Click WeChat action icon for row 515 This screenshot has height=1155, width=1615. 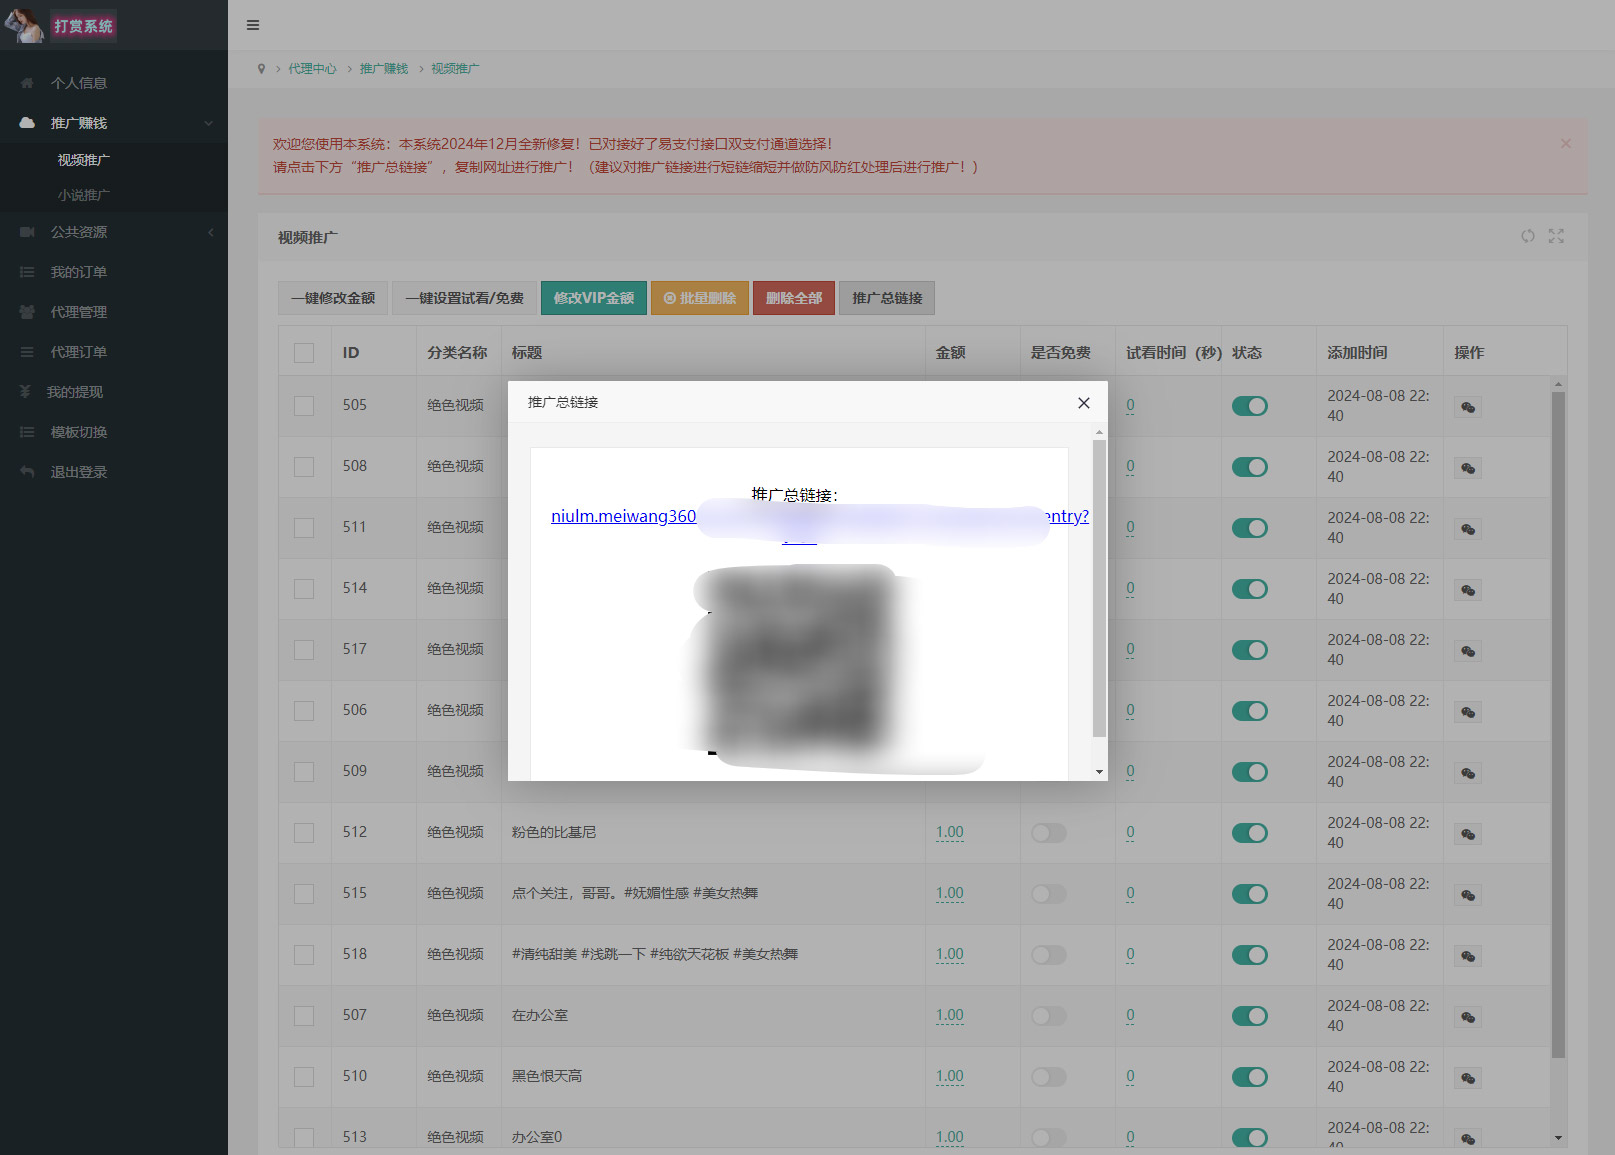point(1467,895)
